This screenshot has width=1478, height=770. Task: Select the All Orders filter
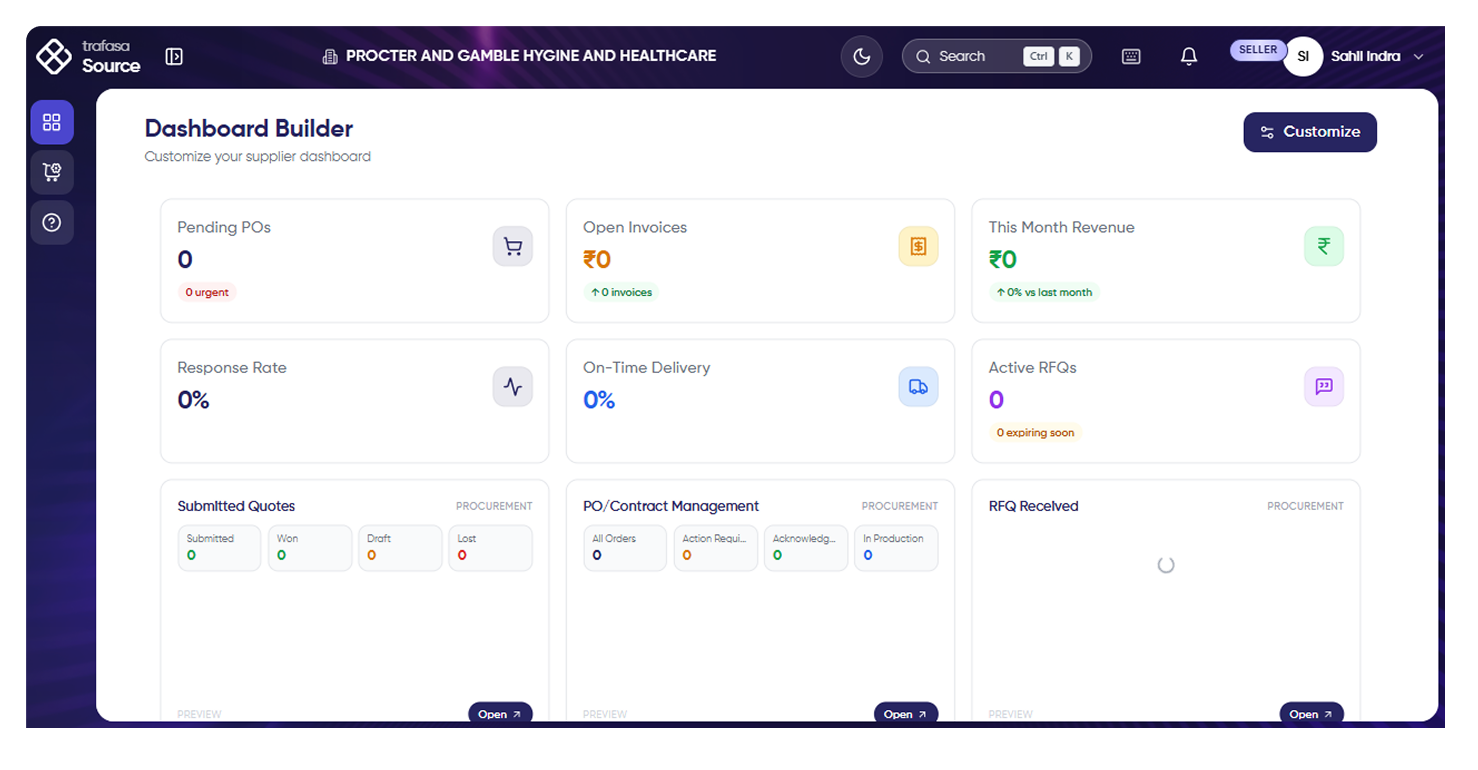625,548
